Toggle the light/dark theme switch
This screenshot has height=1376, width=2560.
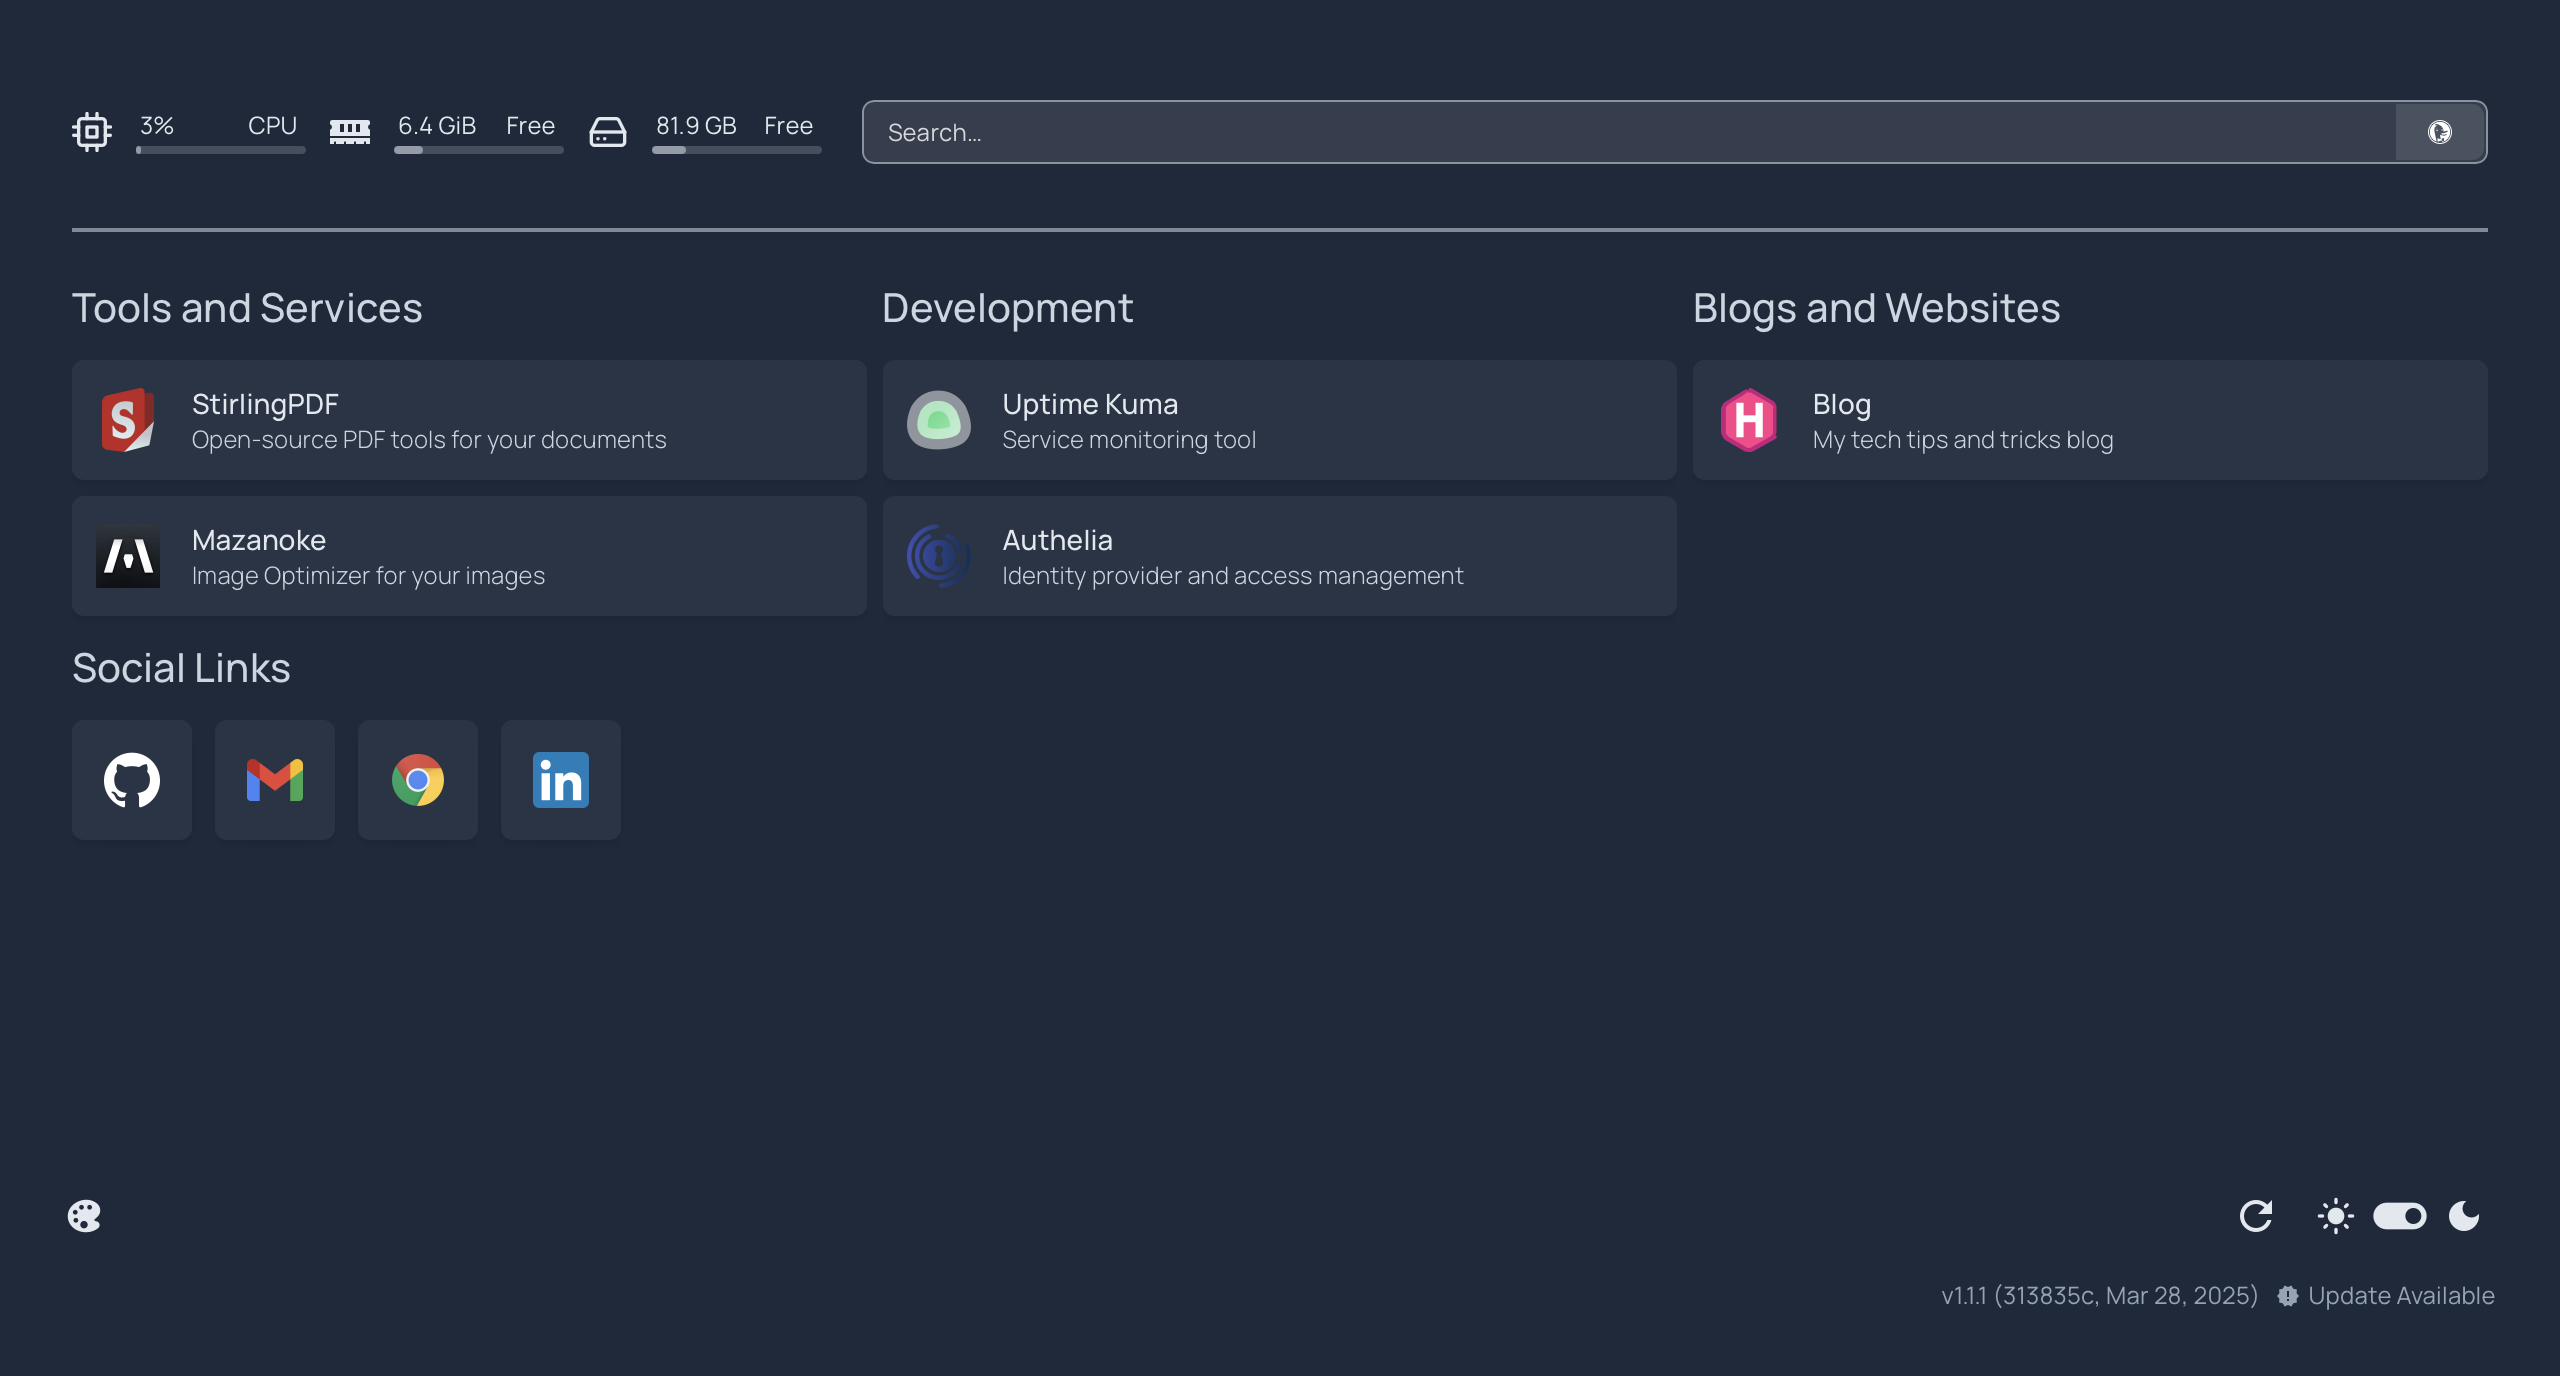point(2400,1216)
